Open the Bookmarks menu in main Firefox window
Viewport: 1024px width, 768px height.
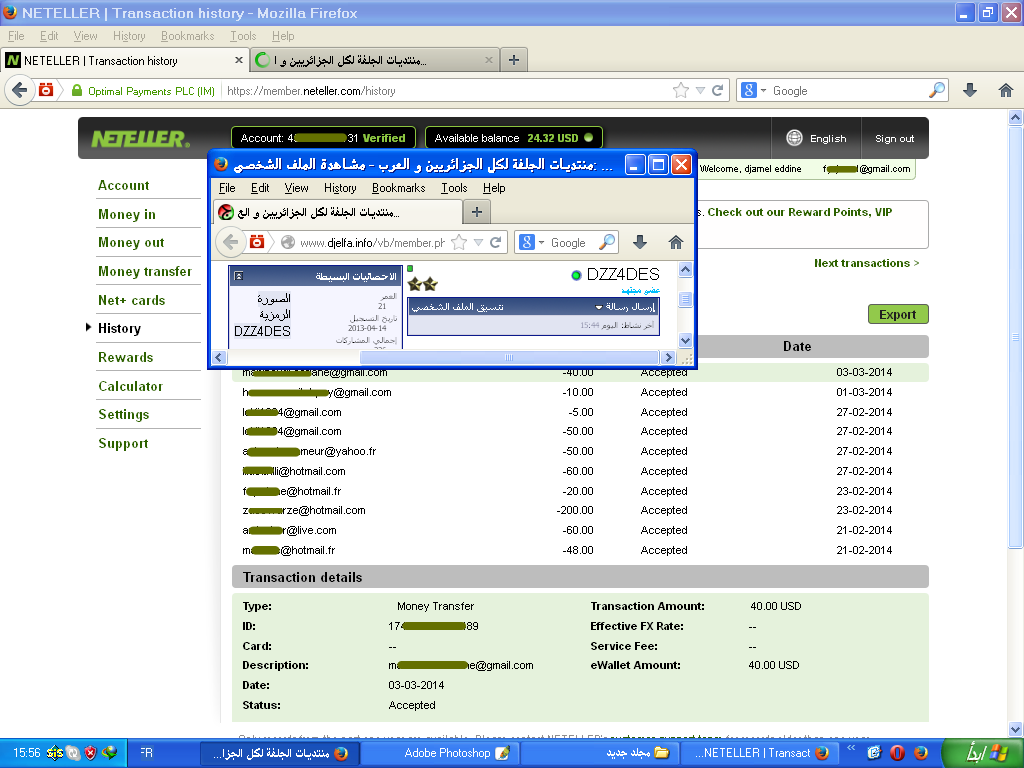[x=187, y=36]
